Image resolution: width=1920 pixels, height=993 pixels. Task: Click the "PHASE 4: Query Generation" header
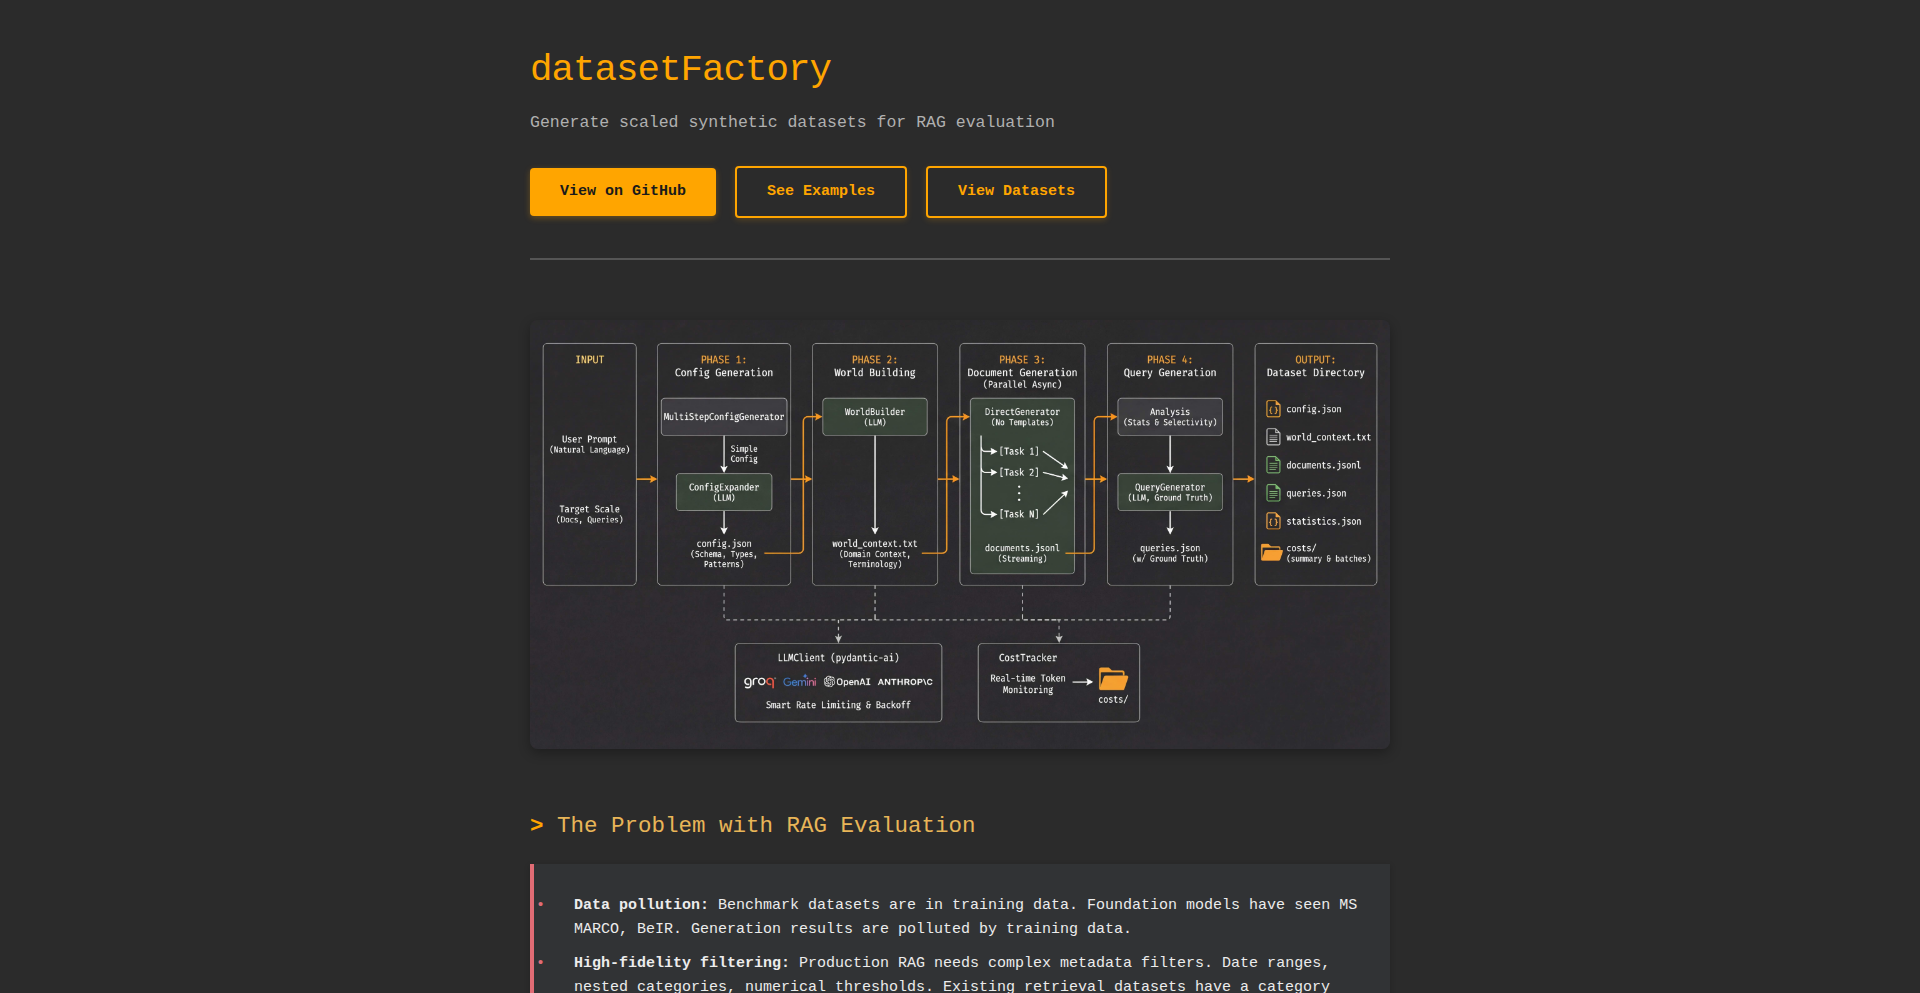[x=1170, y=366]
